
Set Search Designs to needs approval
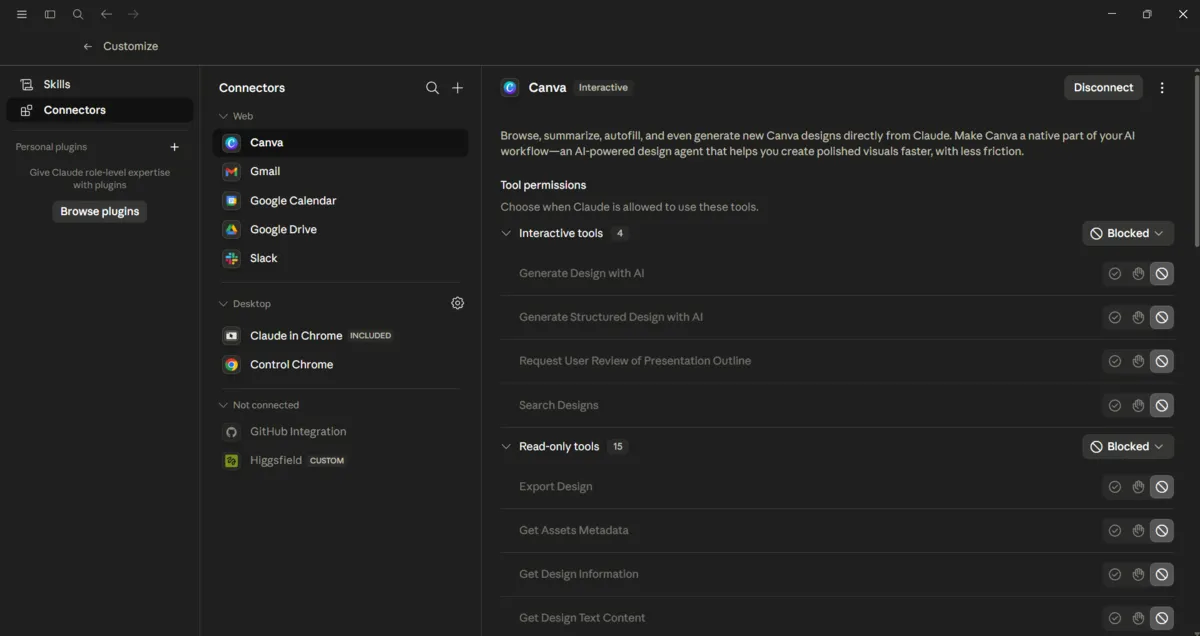1138,405
